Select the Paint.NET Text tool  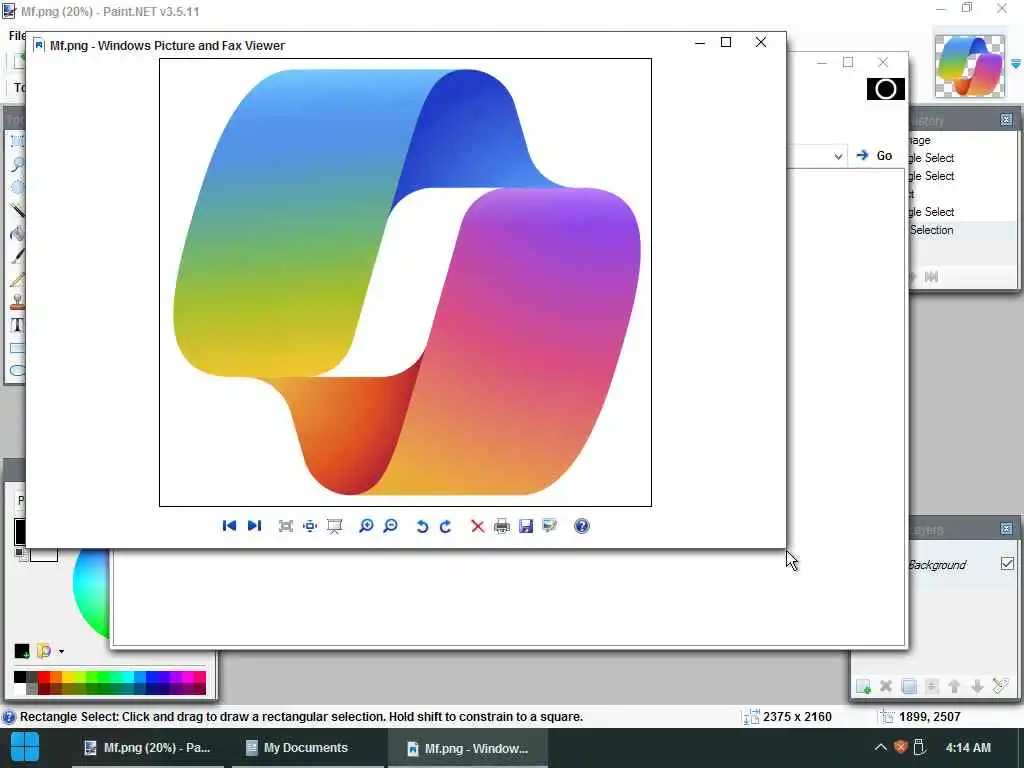17,325
